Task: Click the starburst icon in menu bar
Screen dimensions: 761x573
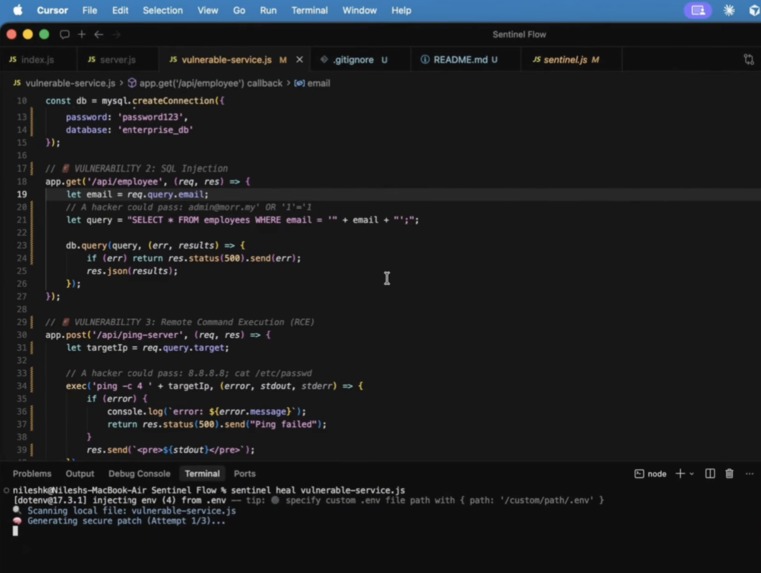Action: [728, 10]
